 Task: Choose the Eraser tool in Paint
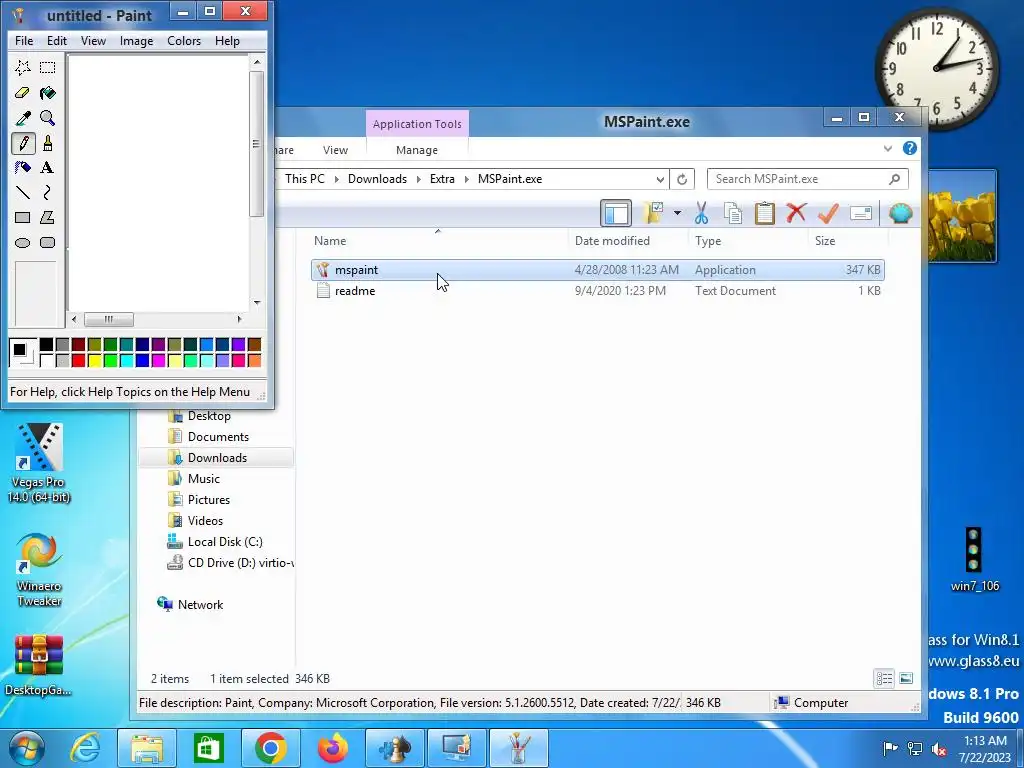[23, 93]
